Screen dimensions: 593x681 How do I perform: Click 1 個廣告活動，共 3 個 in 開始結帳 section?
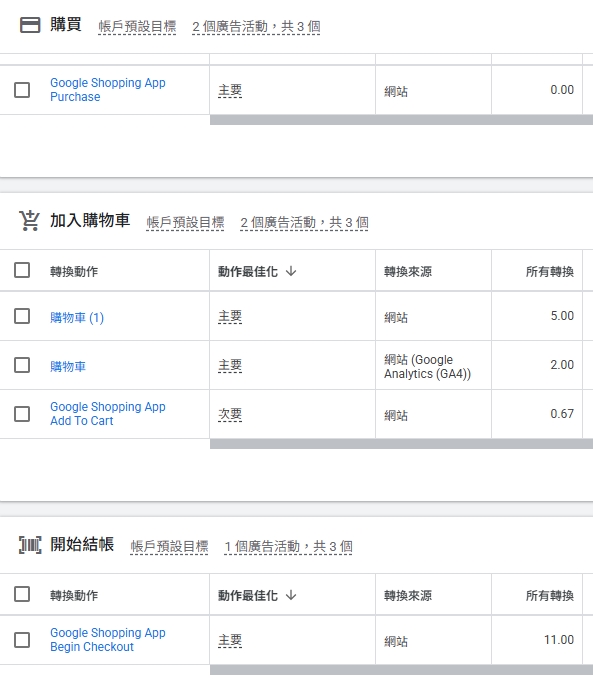pyautogui.click(x=288, y=546)
